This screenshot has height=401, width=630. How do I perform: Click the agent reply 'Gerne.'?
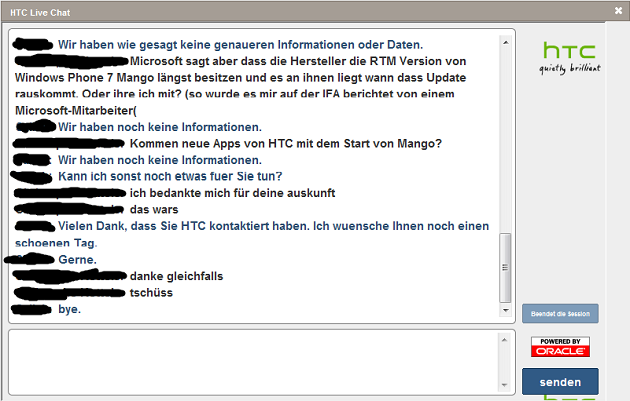point(78,260)
